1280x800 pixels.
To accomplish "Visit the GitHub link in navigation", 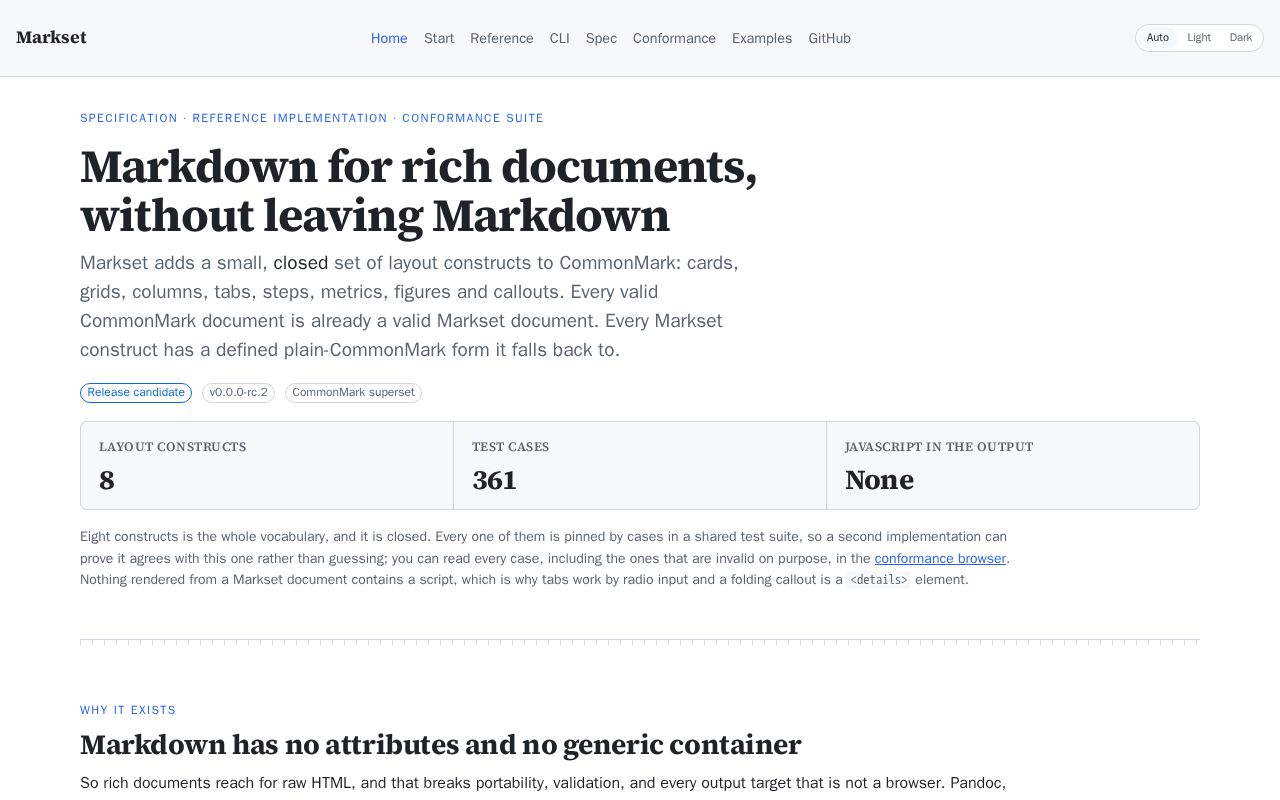I will tap(830, 38).
